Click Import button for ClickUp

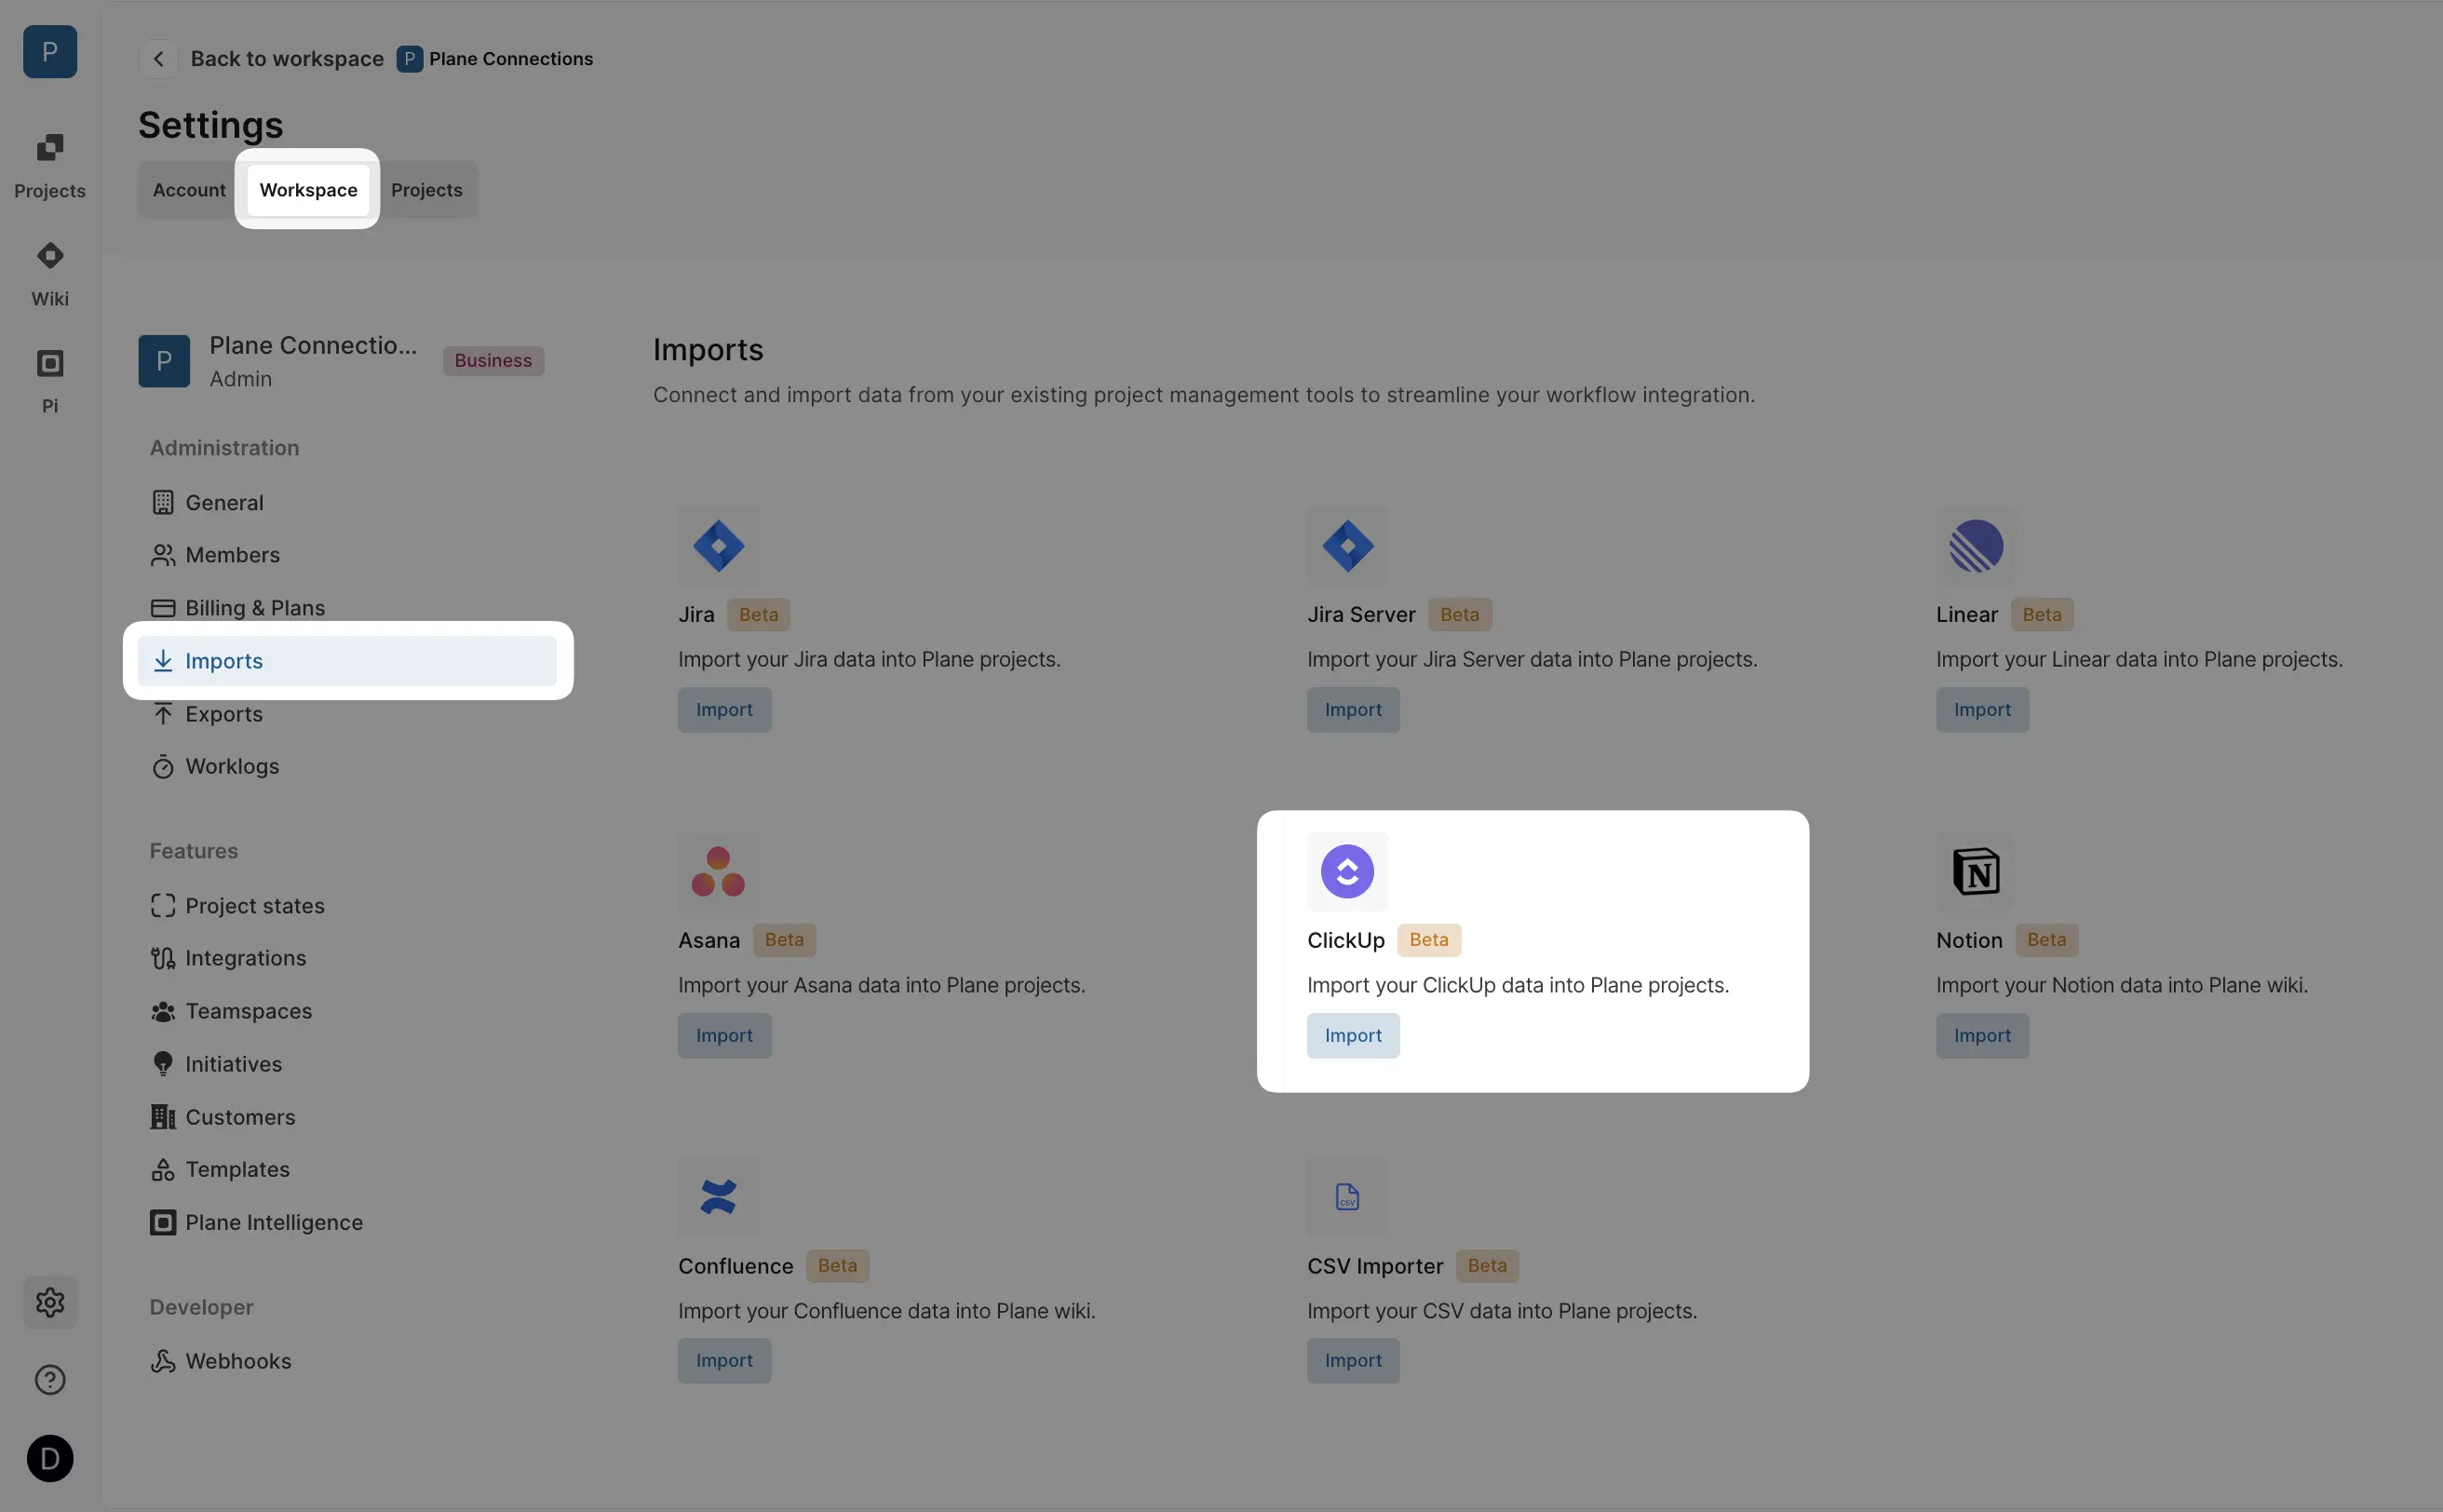1353,1036
